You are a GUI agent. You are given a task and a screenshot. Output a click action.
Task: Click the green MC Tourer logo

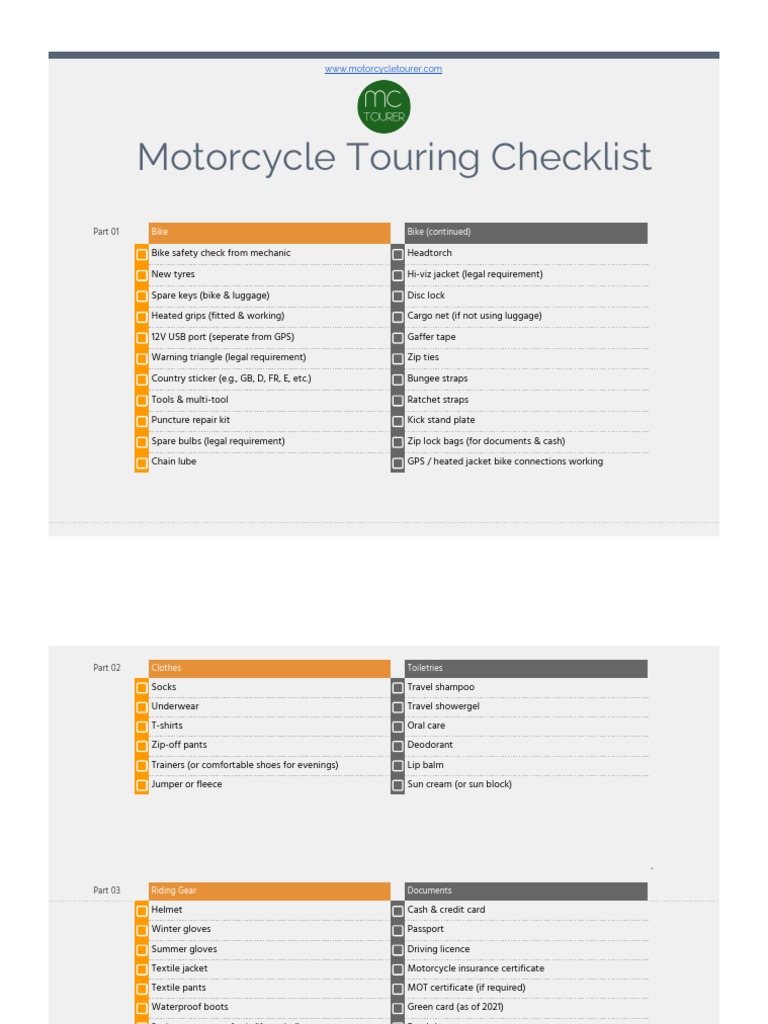click(x=384, y=107)
